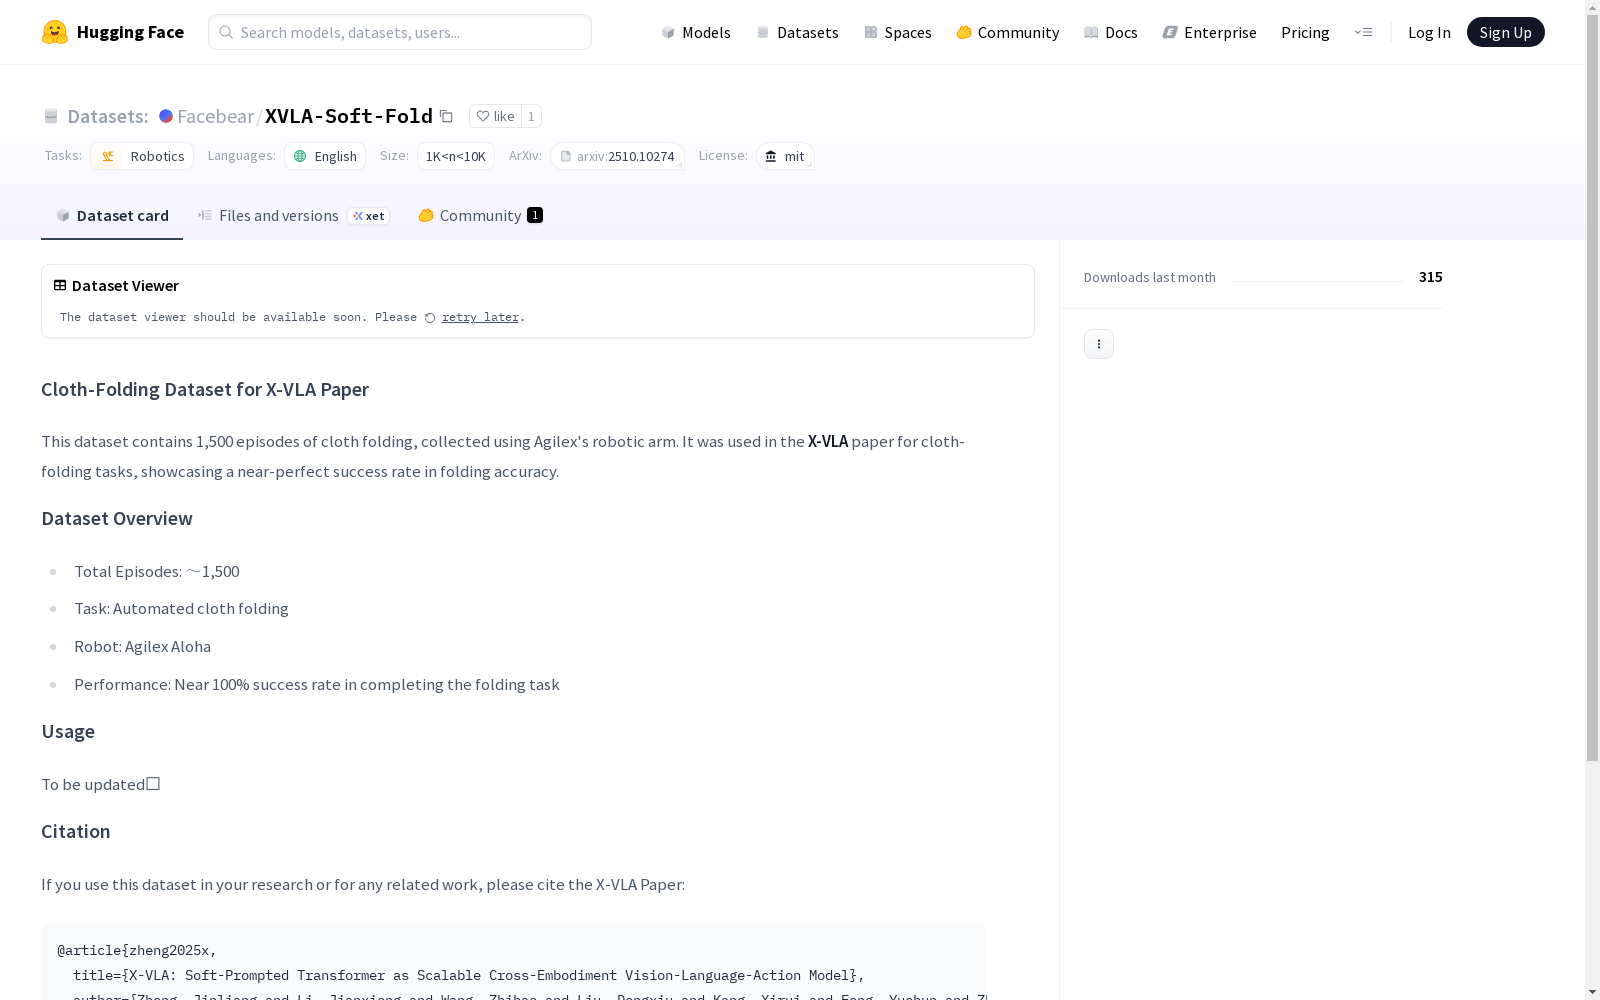
Task: Open the Robotics task tag
Action: (142, 156)
